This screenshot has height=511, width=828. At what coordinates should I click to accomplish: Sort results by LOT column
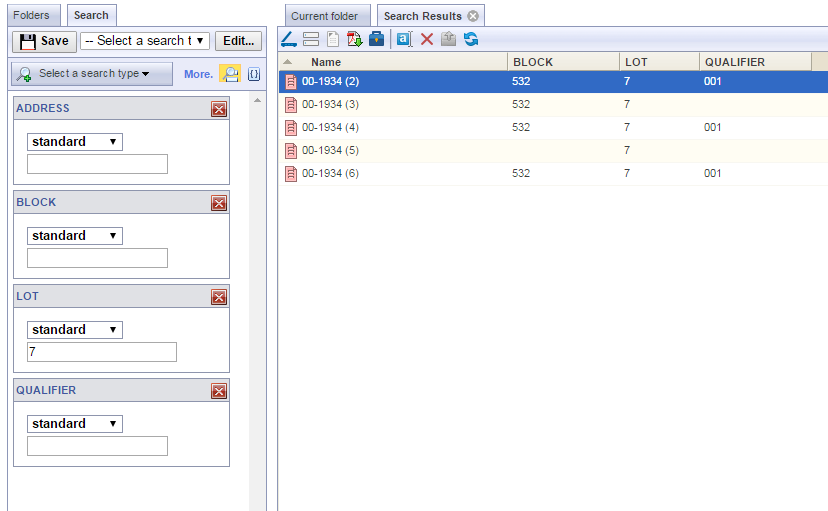point(660,62)
